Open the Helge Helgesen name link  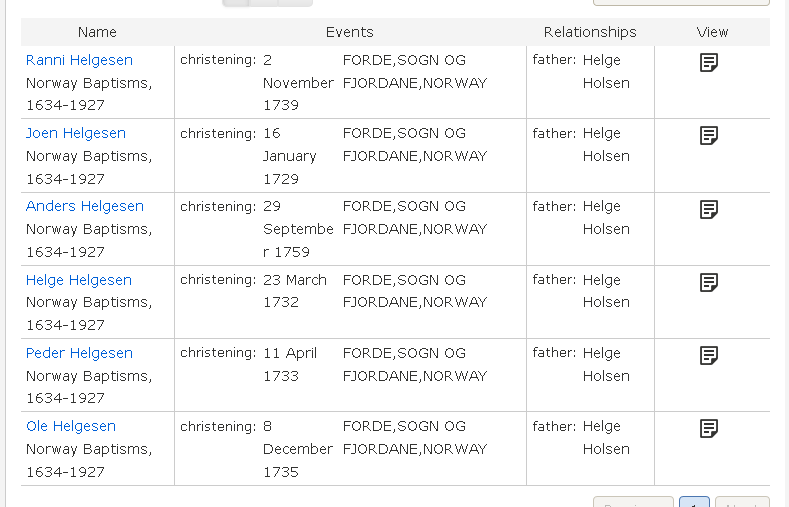pyautogui.click(x=79, y=280)
